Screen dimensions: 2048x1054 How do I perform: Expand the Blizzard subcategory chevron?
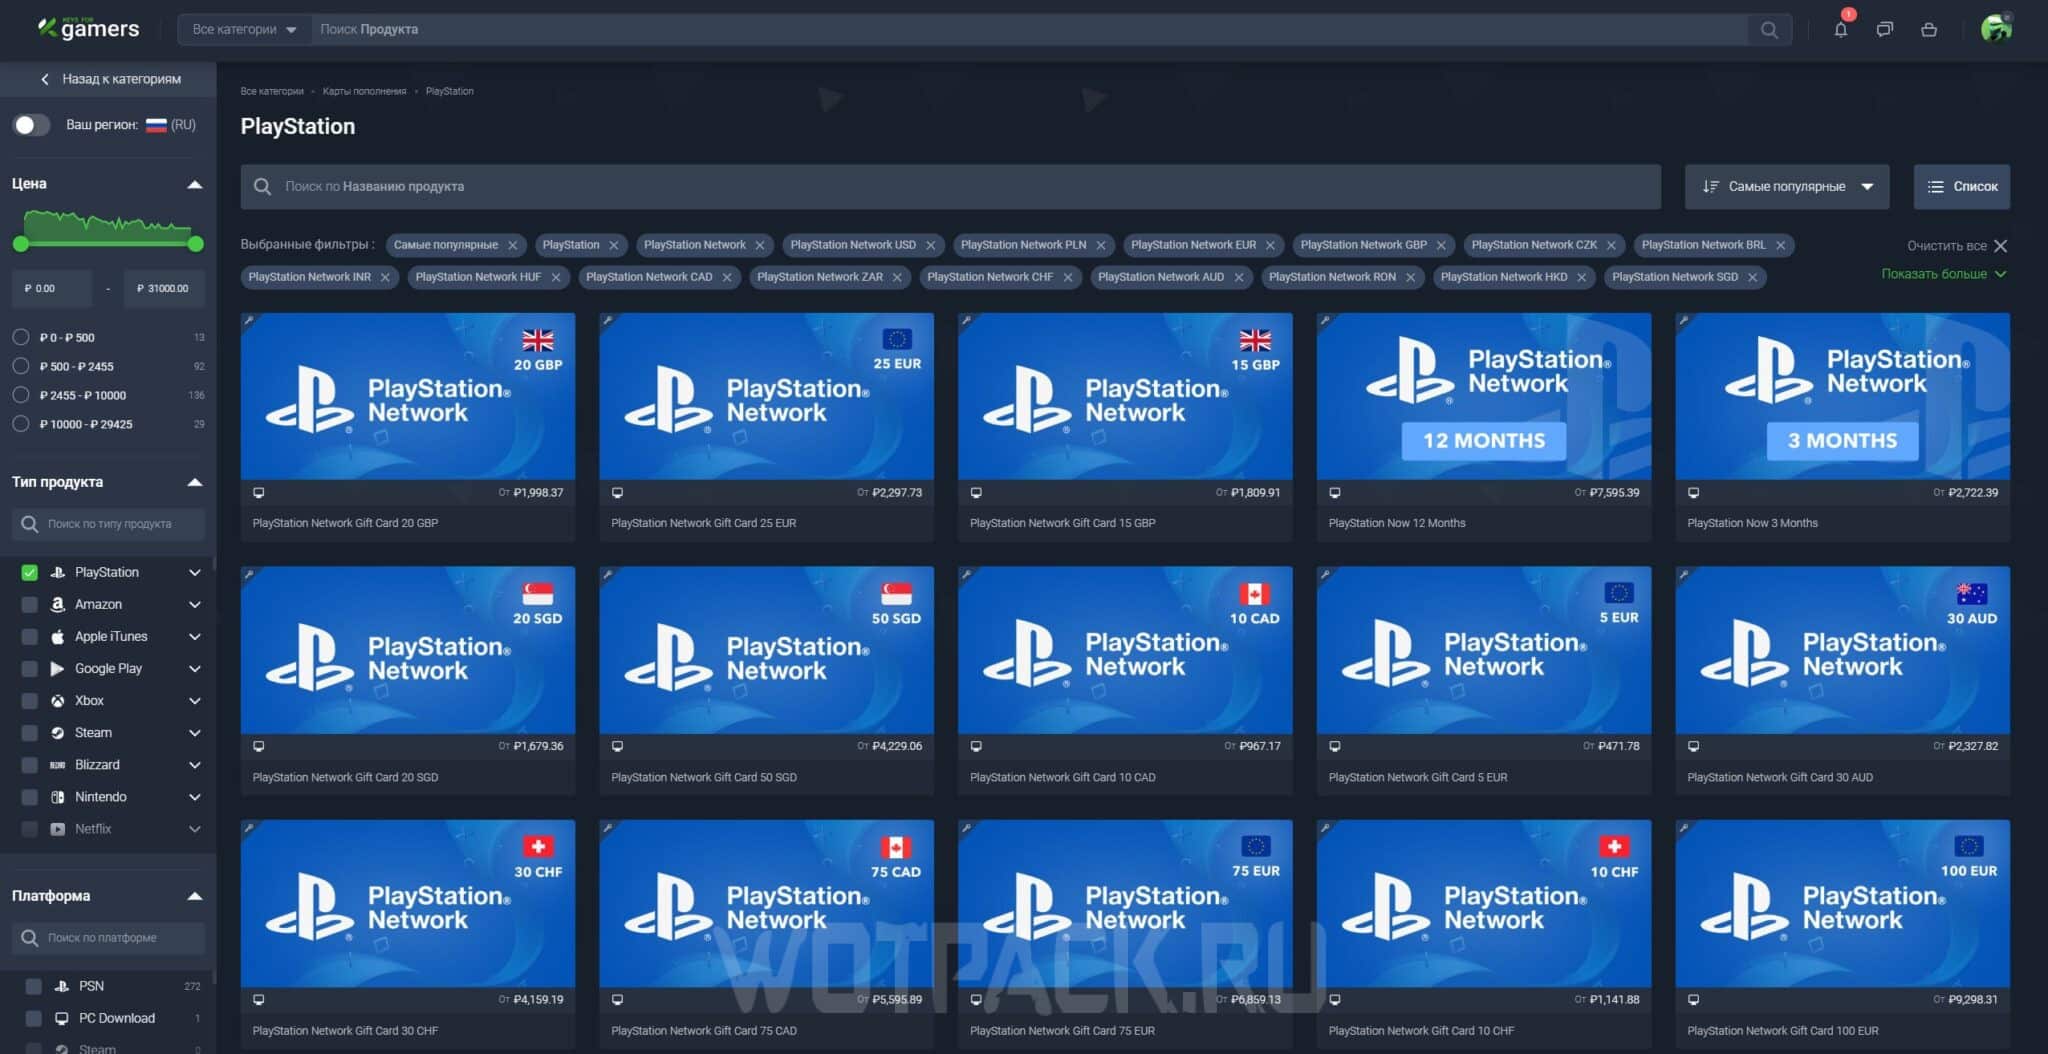coord(195,764)
